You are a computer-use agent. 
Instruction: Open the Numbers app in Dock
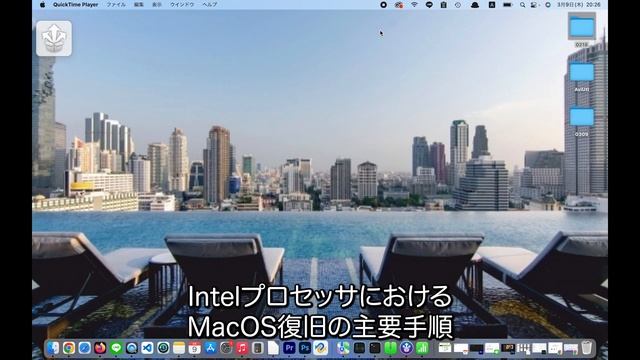pos(422,348)
